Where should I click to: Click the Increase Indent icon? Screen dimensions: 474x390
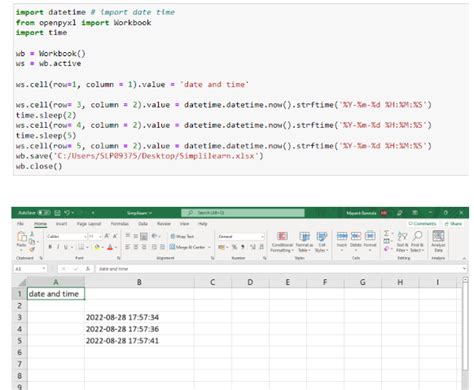162,247
